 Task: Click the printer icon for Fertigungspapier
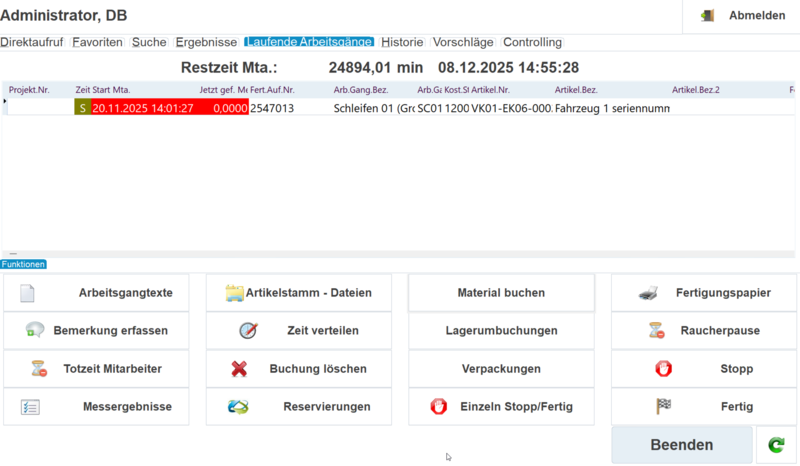point(648,293)
